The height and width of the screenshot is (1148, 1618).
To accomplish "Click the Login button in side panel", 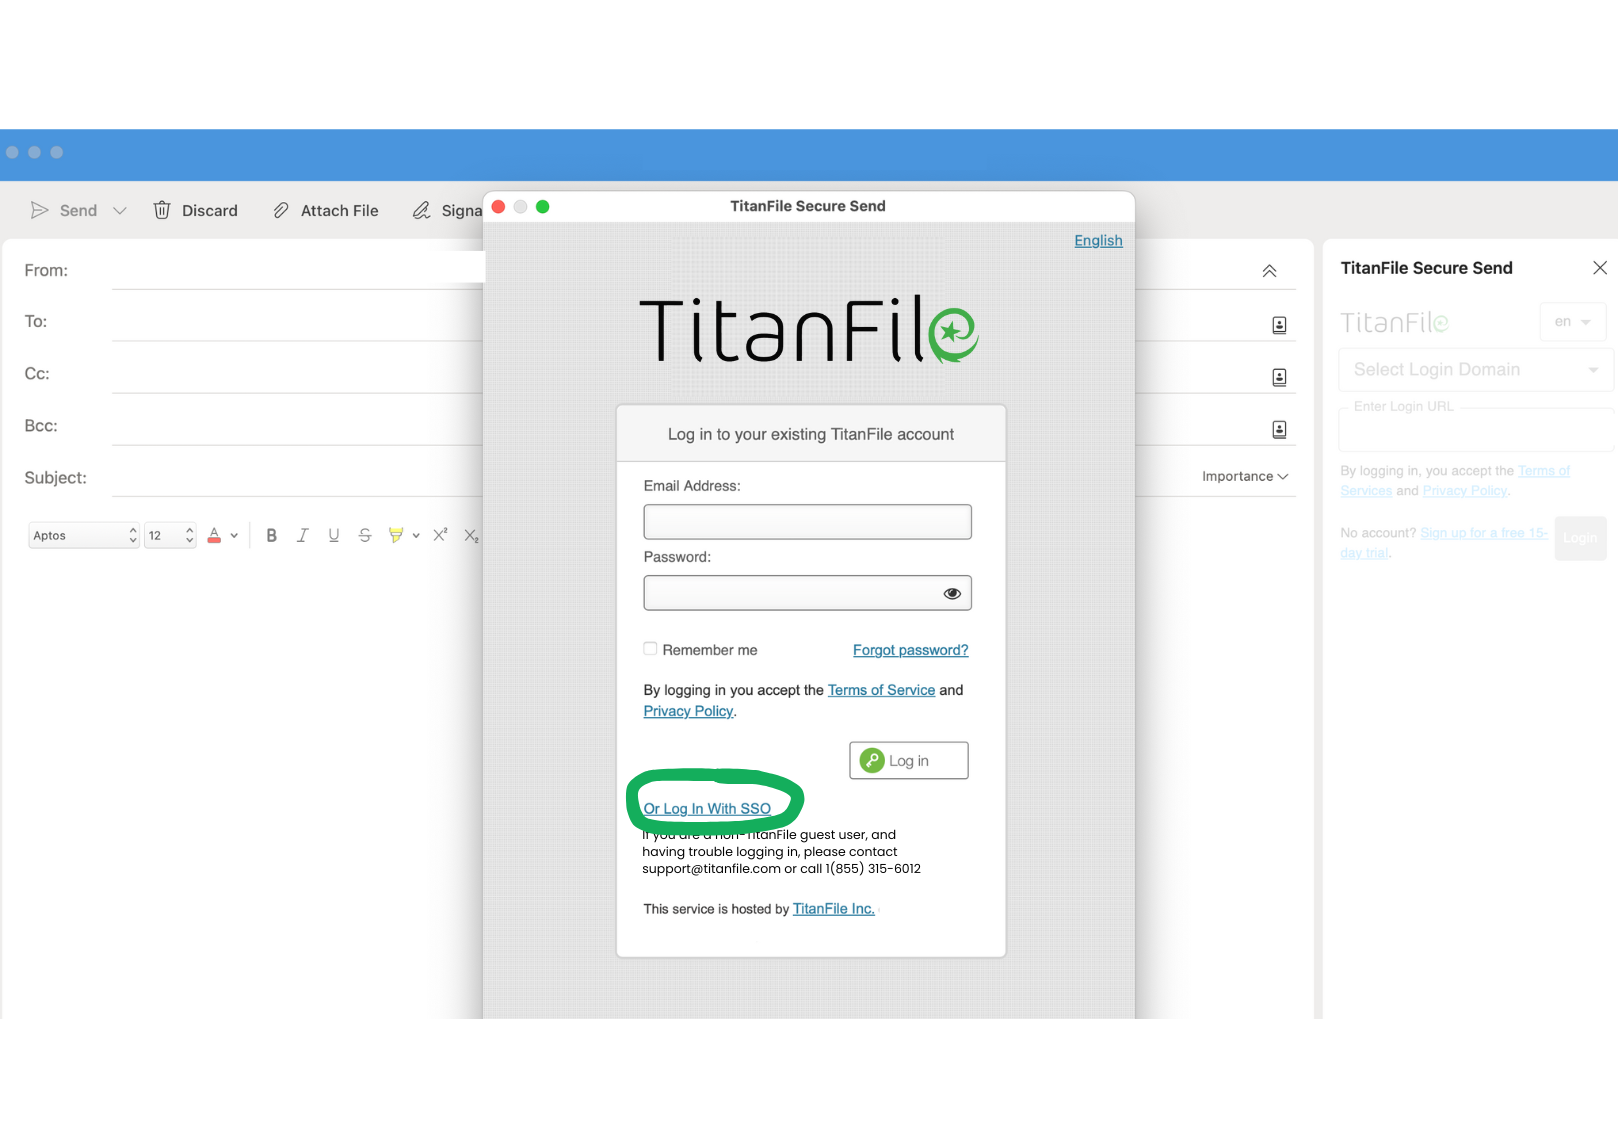I will [1580, 538].
